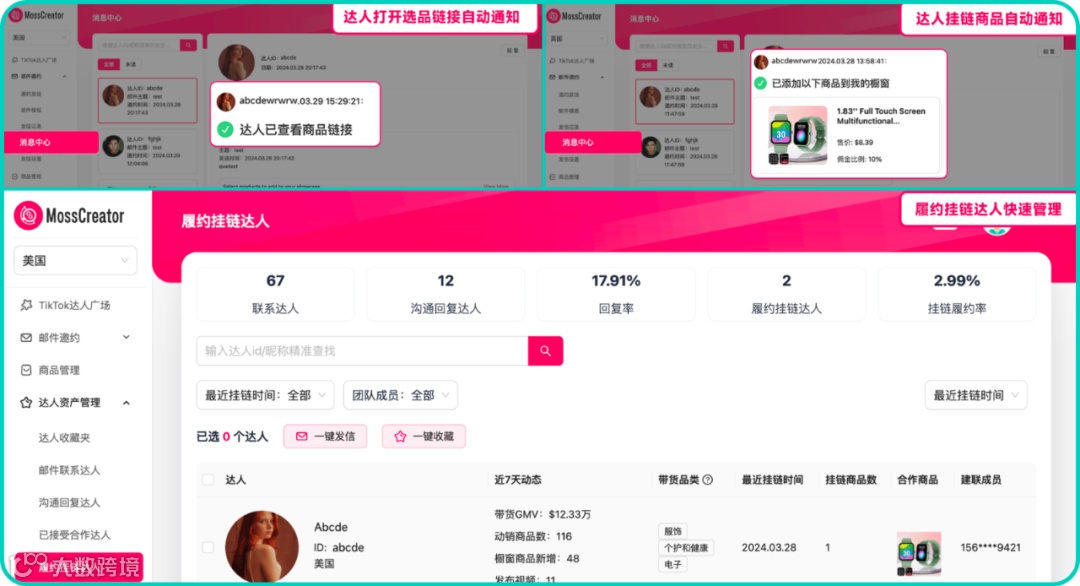Expand the 邮件邀约 submenu chevron
The width and height of the screenshot is (1080, 586).
tap(126, 337)
